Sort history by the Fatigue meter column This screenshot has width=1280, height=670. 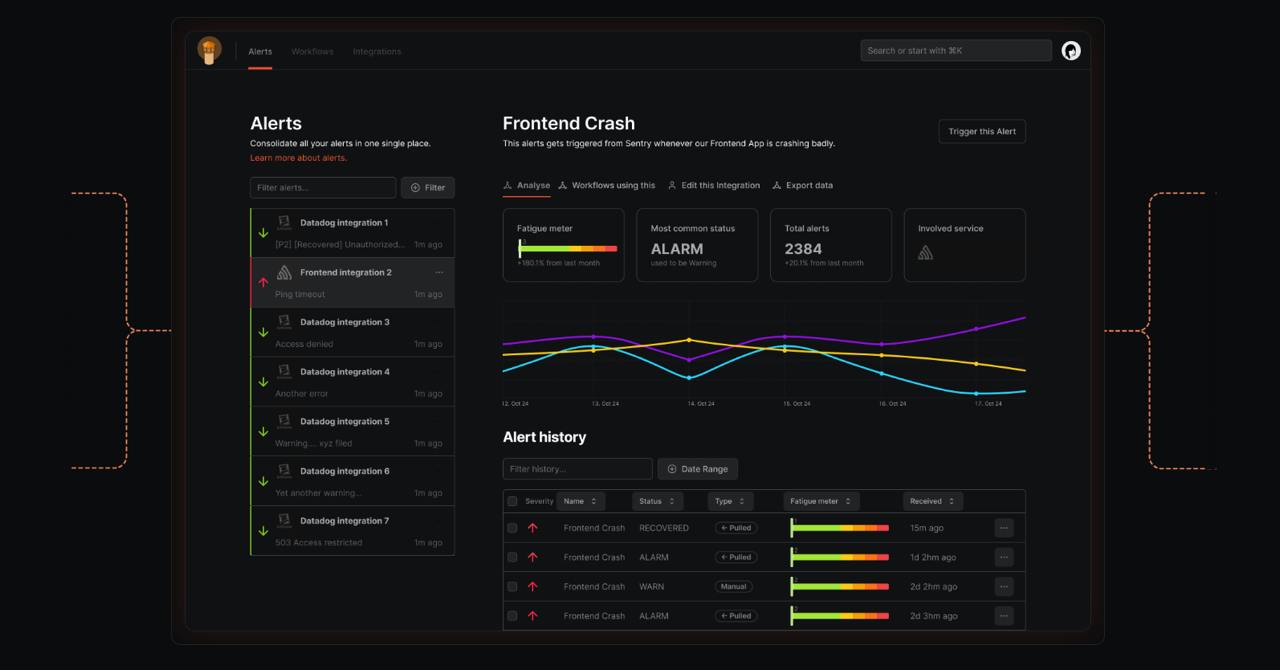tap(821, 501)
